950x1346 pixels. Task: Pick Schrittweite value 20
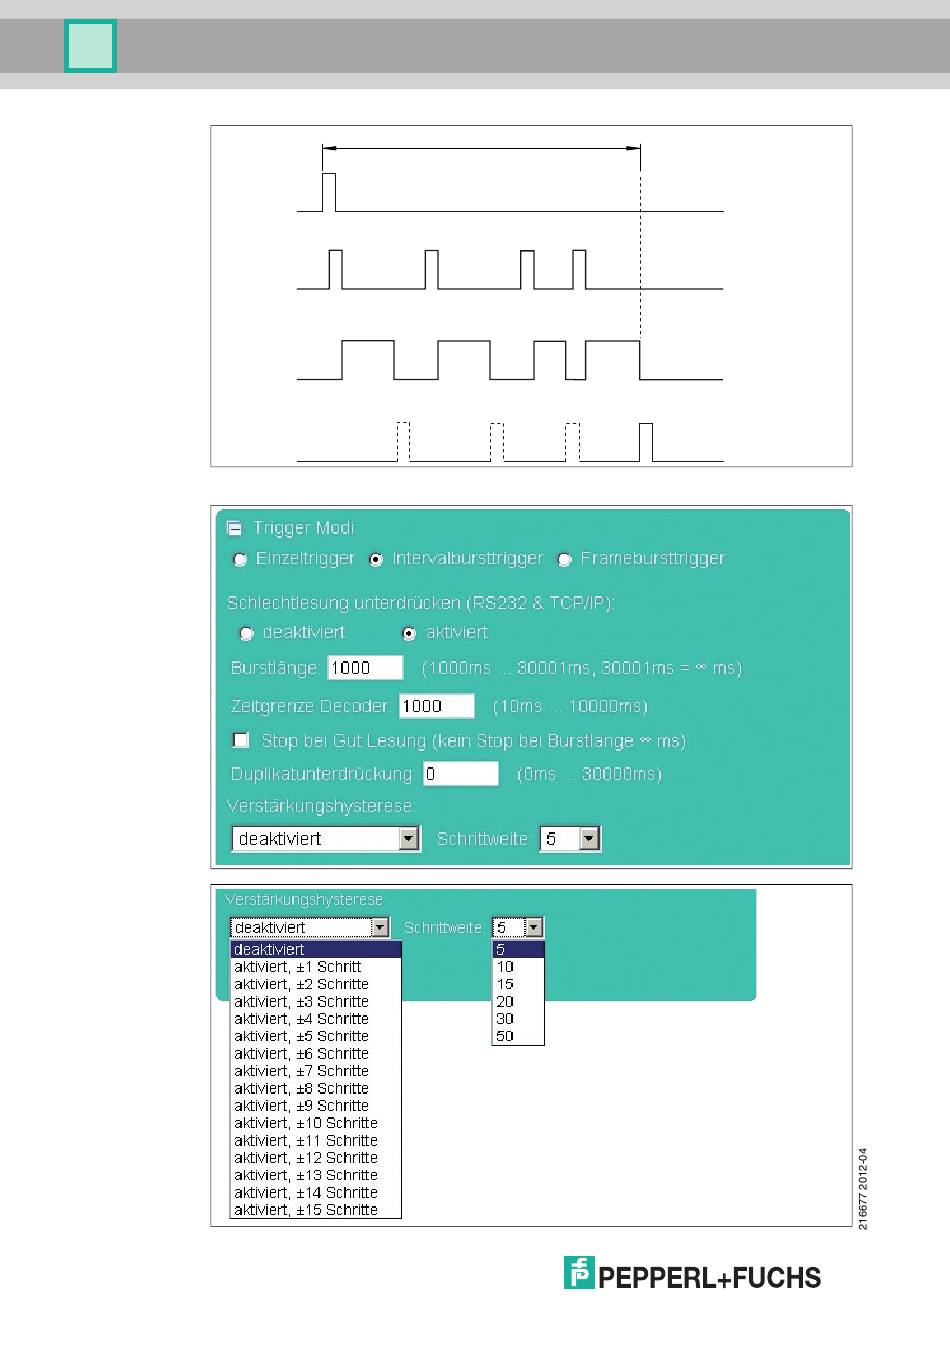(518, 1002)
